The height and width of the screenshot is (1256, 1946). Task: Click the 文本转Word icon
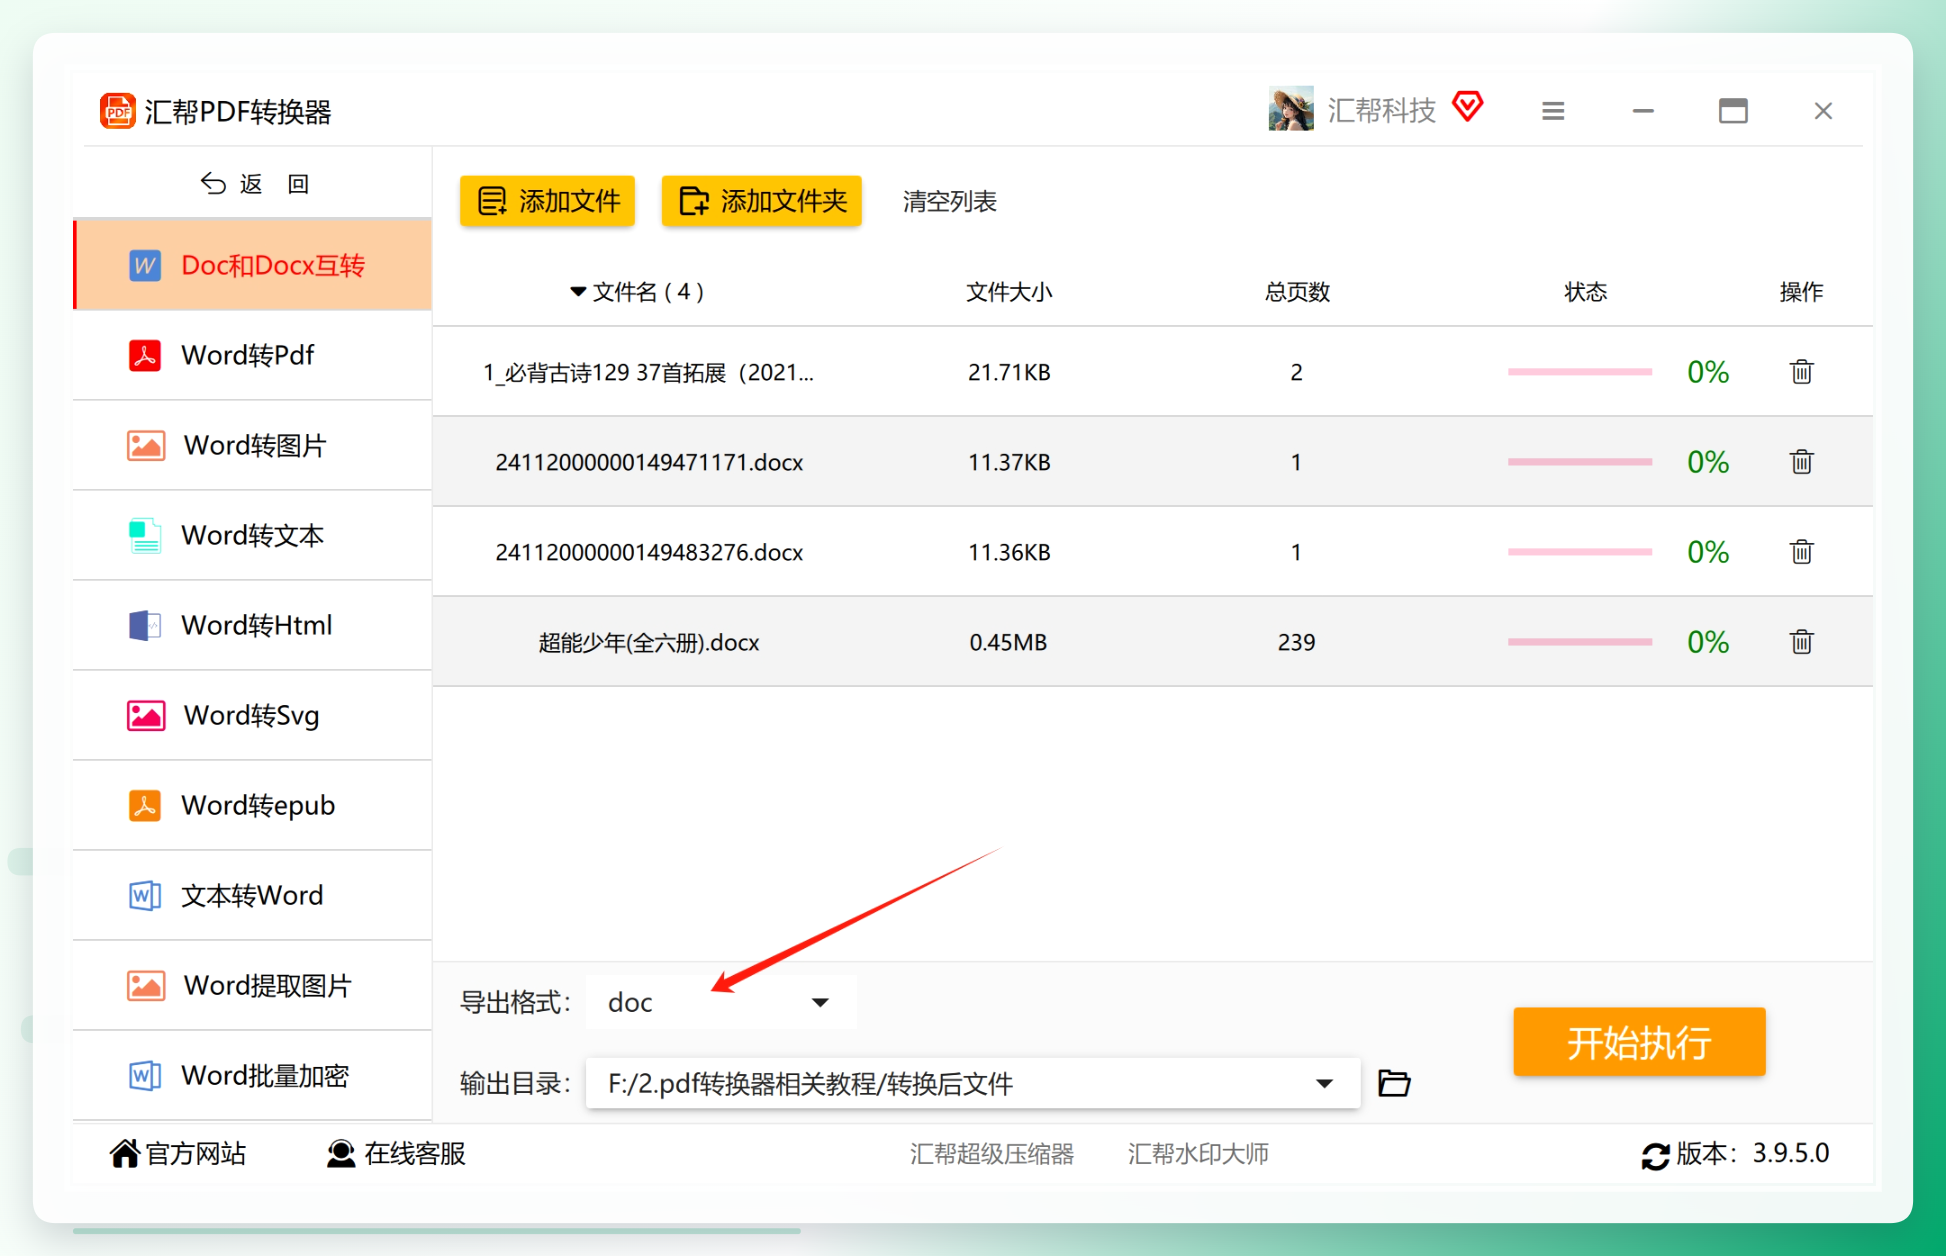[145, 895]
